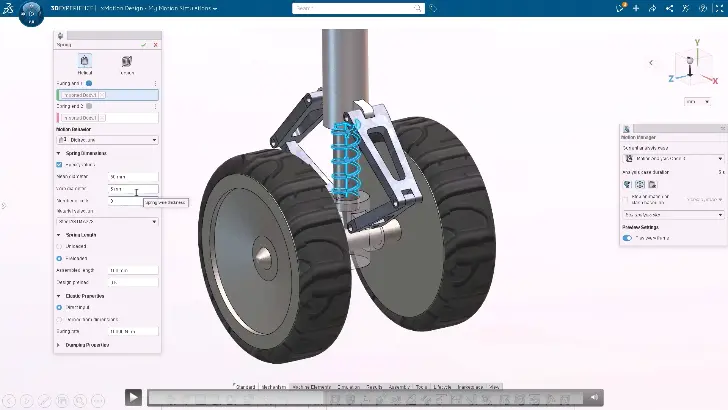728x410 pixels.
Task: Toggle the Preview Settings switch
Action: click(x=628, y=238)
